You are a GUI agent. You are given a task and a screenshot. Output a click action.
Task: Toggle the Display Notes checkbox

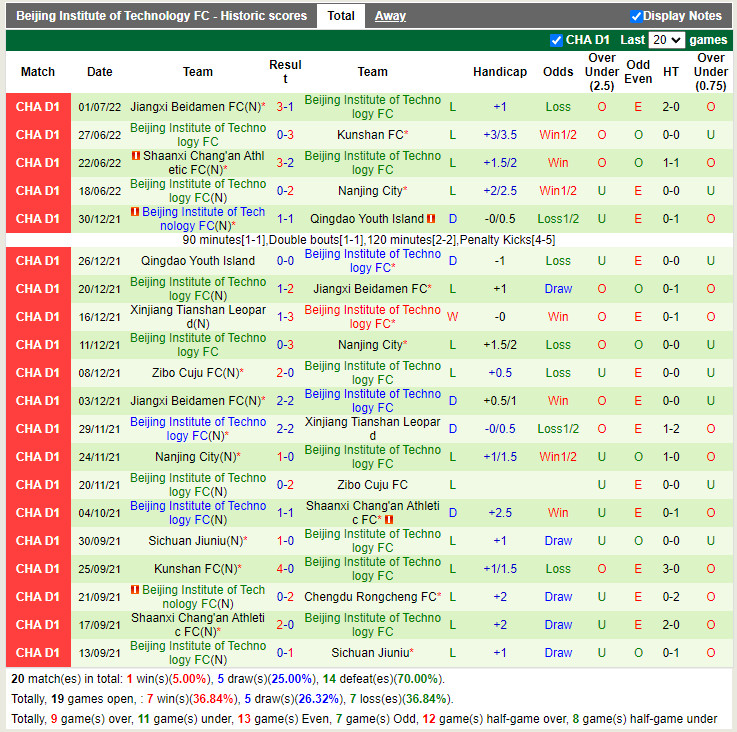[636, 16]
